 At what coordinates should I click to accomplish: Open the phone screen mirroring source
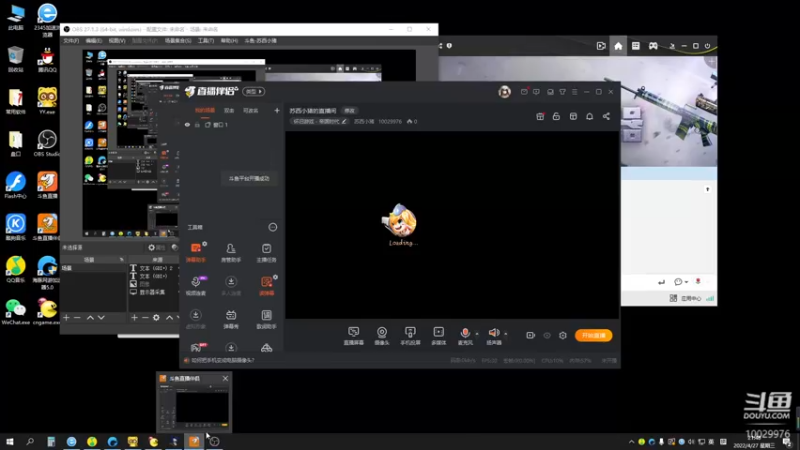click(410, 336)
